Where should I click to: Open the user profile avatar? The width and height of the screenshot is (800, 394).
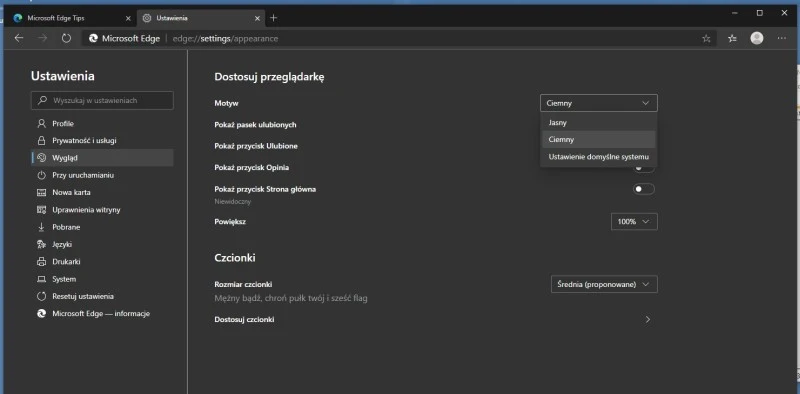coord(757,38)
